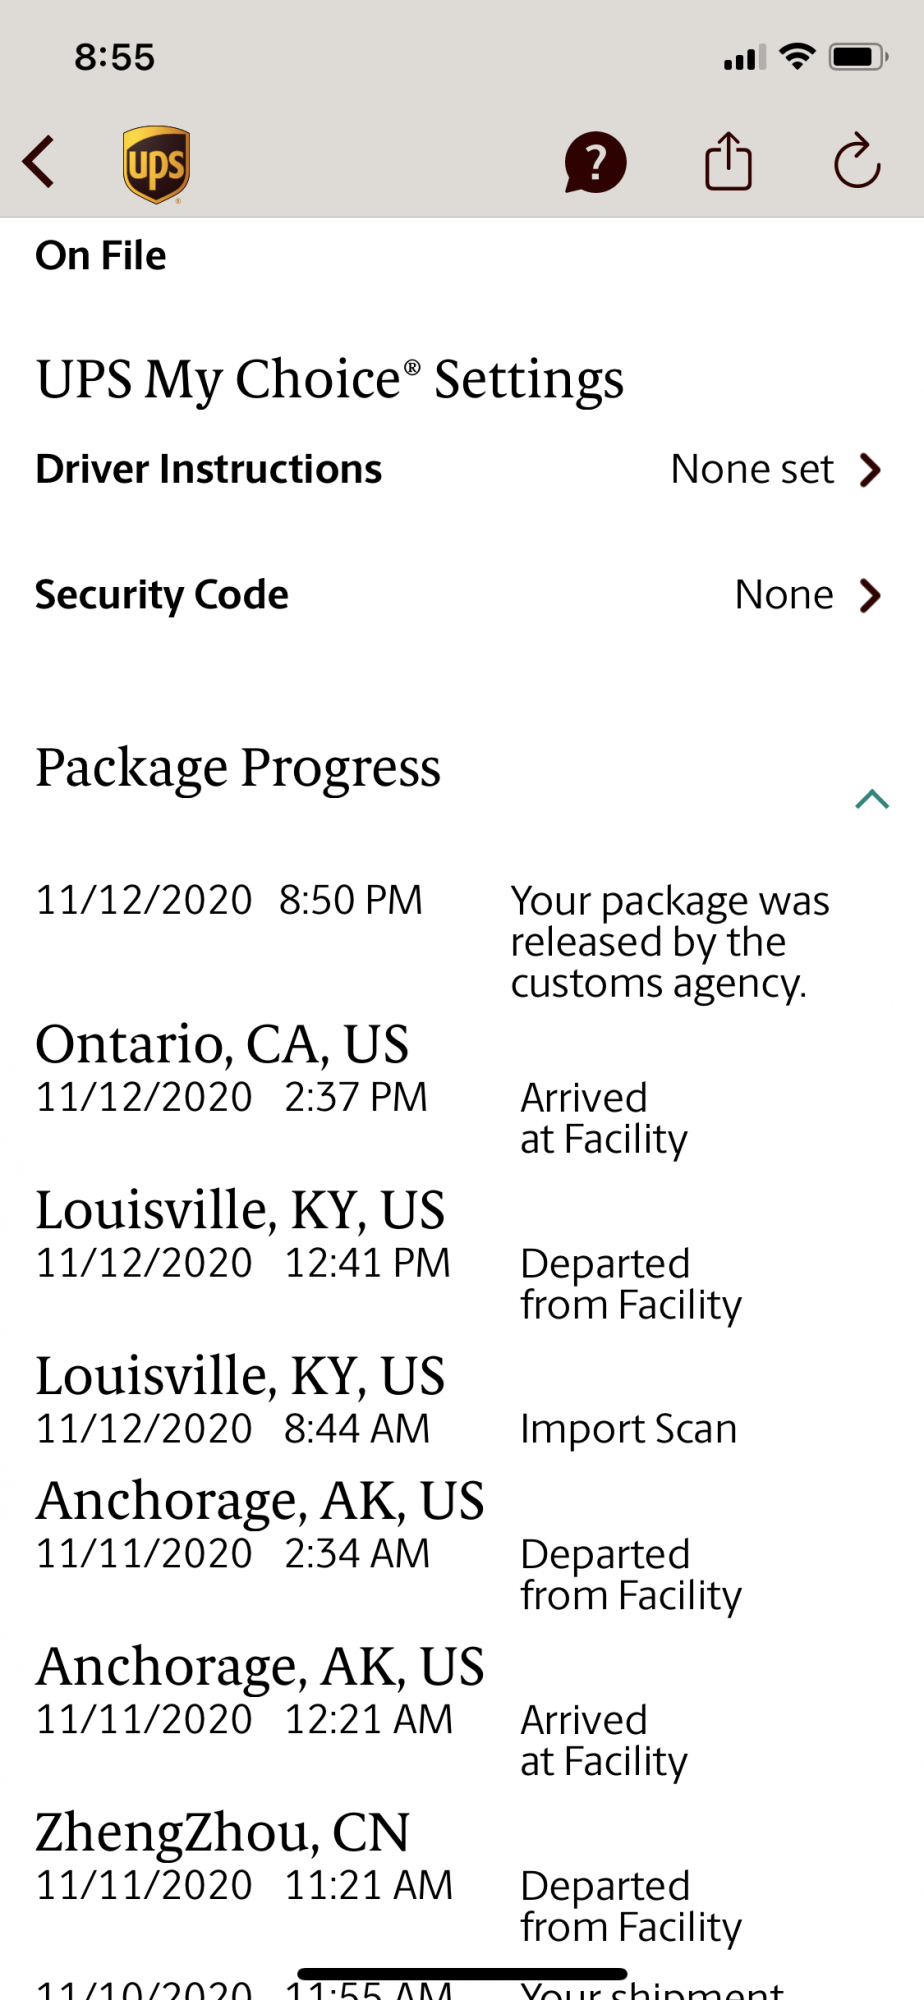Open the help chat question icon
The width and height of the screenshot is (924, 2000).
595,162
